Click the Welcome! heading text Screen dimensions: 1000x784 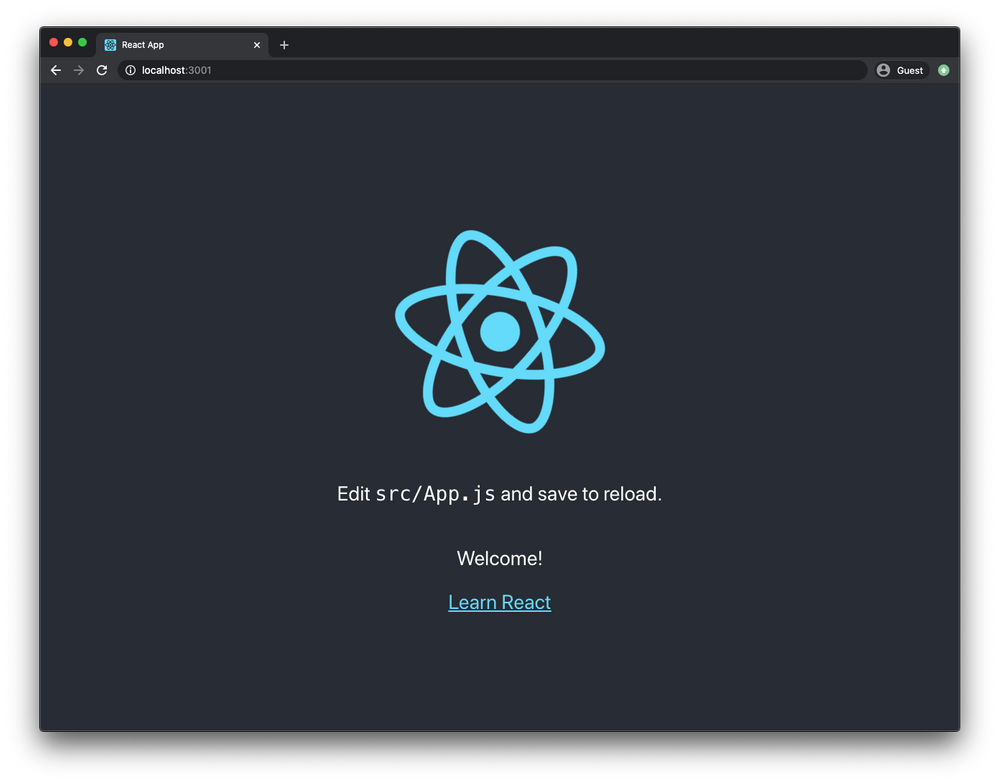point(500,558)
